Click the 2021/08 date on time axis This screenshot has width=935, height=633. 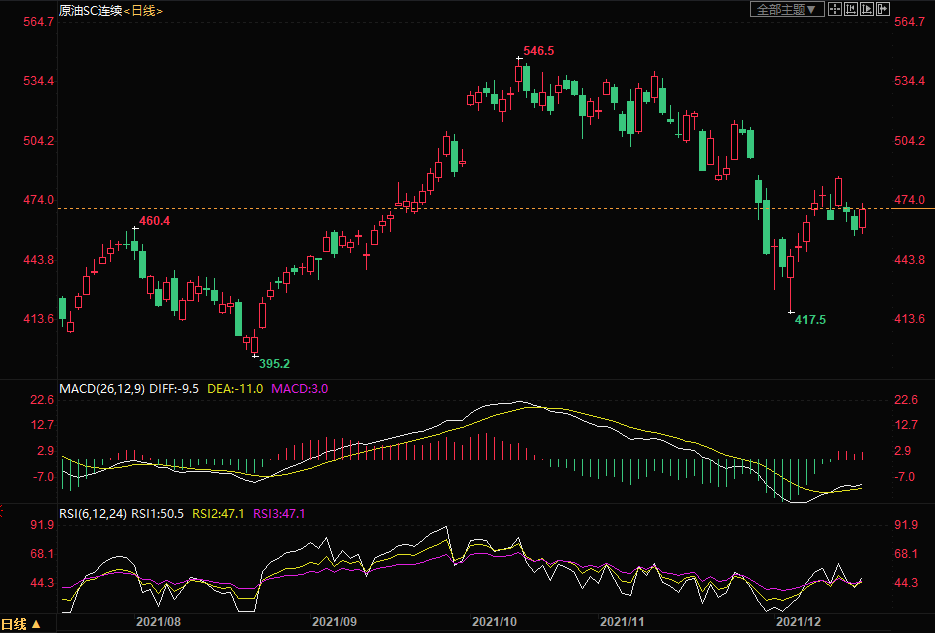[x=157, y=621]
